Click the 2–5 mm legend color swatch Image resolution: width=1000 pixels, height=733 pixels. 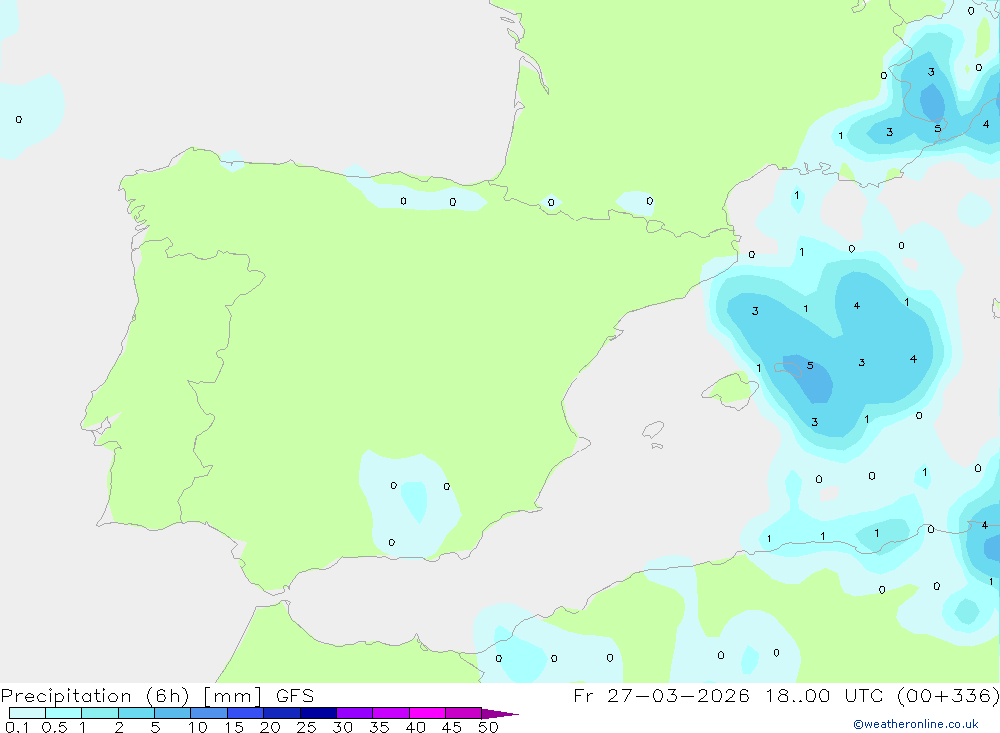pyautogui.click(x=136, y=713)
